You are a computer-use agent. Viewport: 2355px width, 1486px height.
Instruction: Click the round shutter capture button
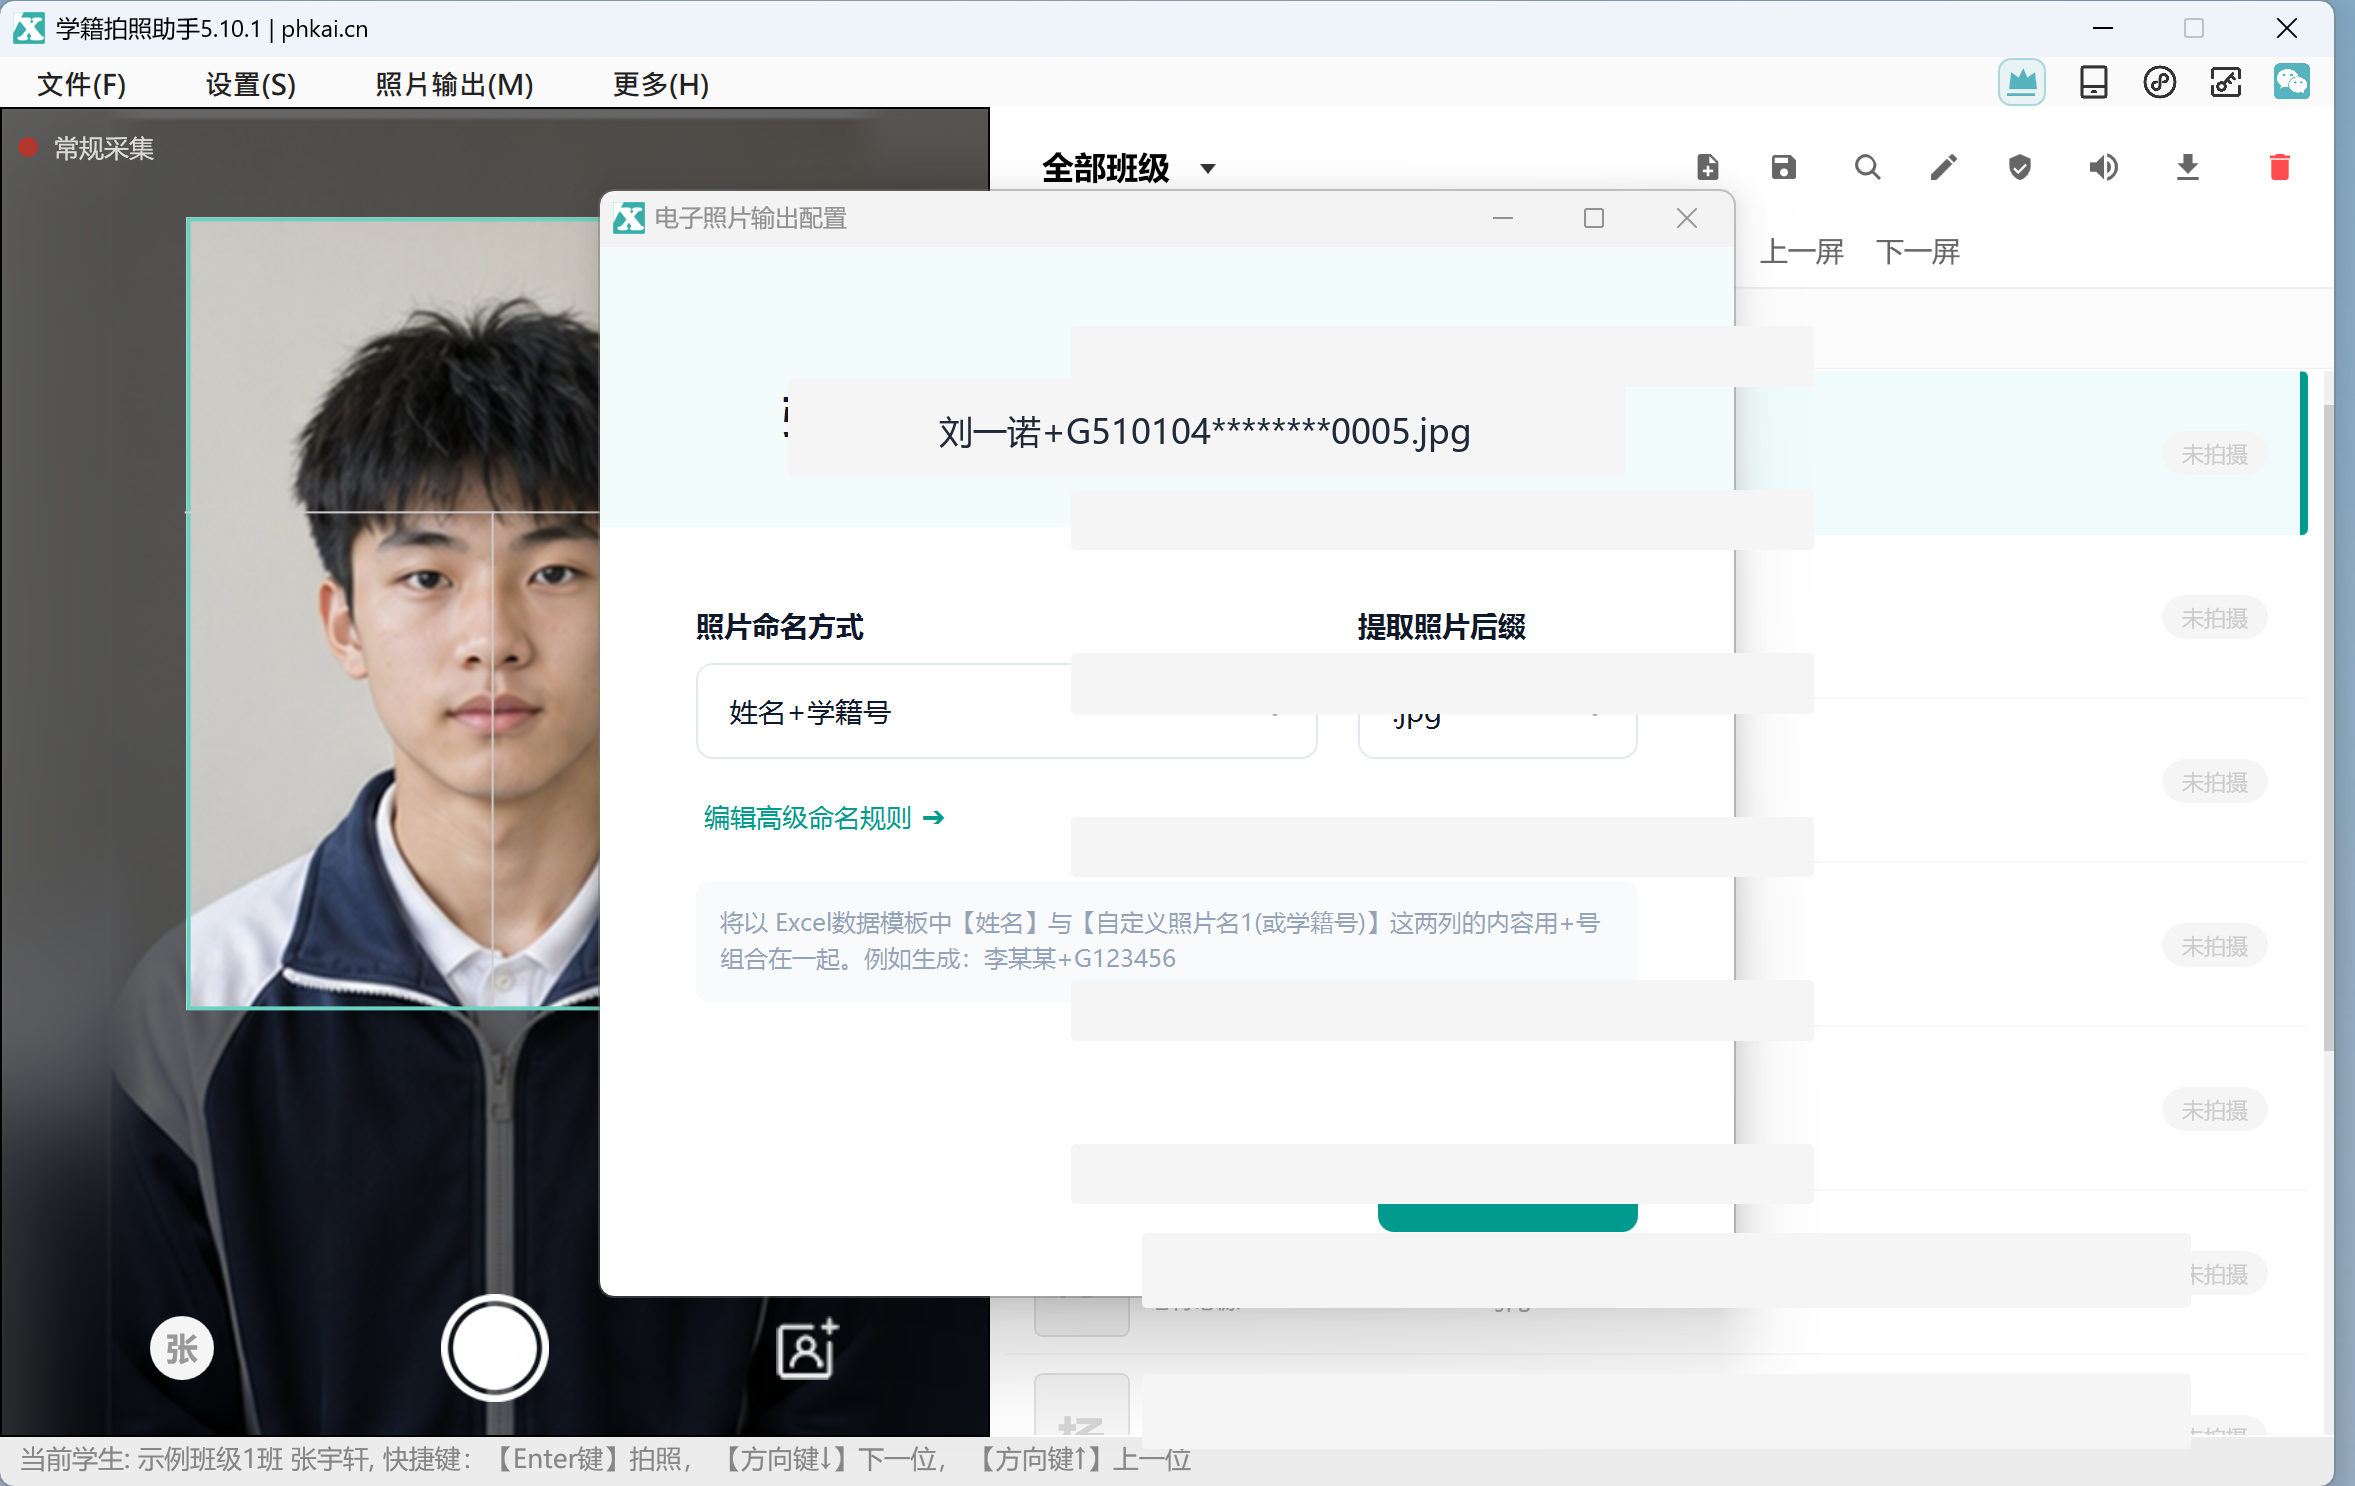coord(495,1348)
